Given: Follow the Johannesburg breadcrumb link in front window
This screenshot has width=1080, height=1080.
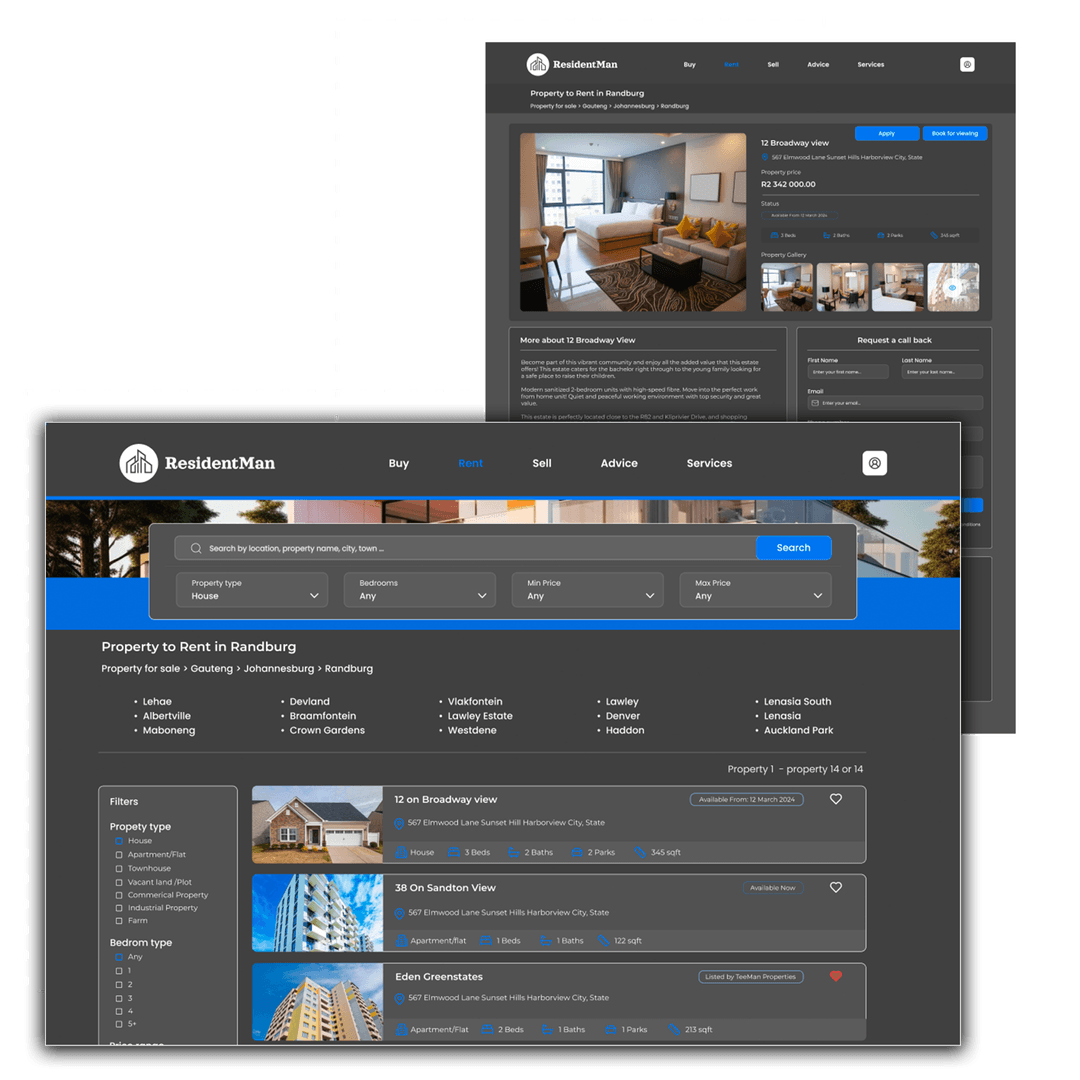Looking at the screenshot, I should pos(278,669).
